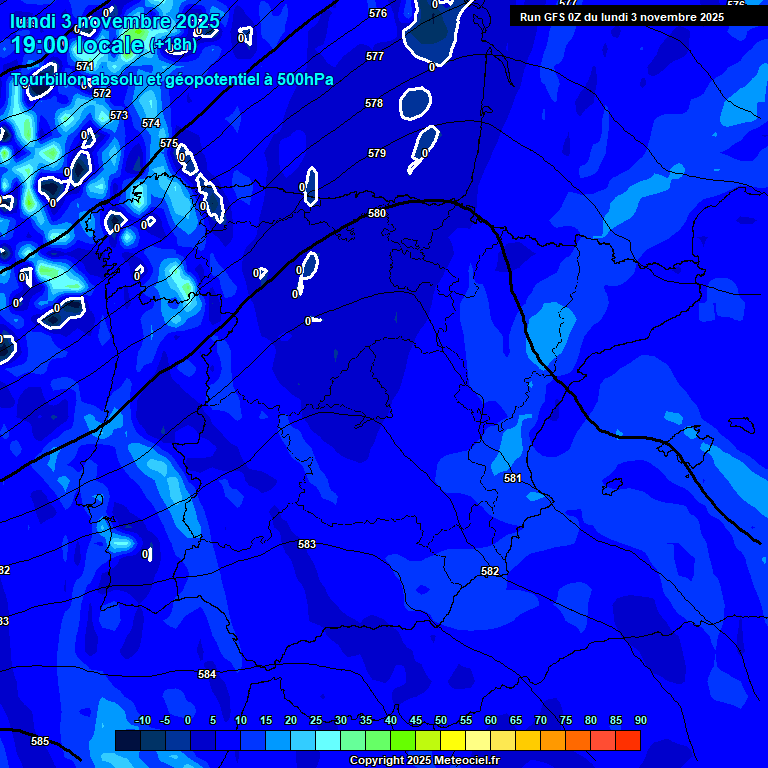The image size is (768, 768).
Task: Open the Copyright 2025 Meteociel.fr credit
Action: coord(425,760)
